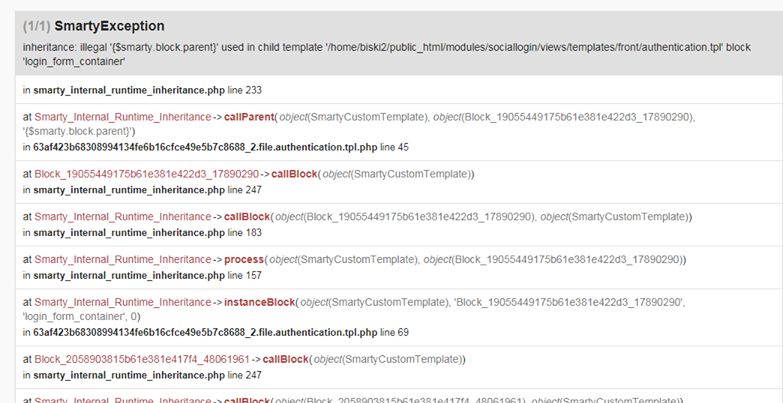Click the SmartyException heading

[x=109, y=26]
